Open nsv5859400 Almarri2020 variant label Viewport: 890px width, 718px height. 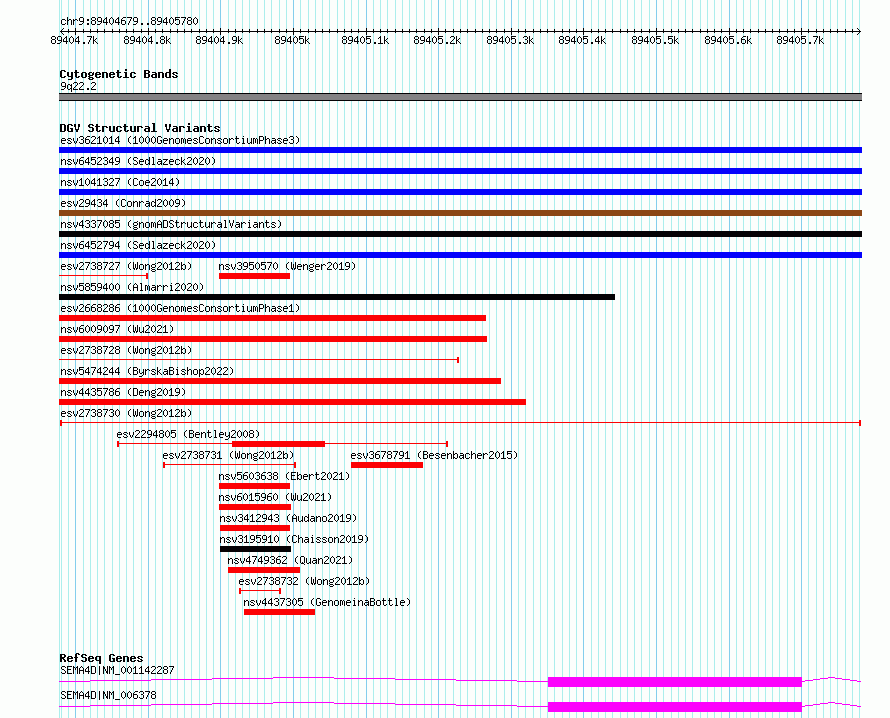(132, 287)
